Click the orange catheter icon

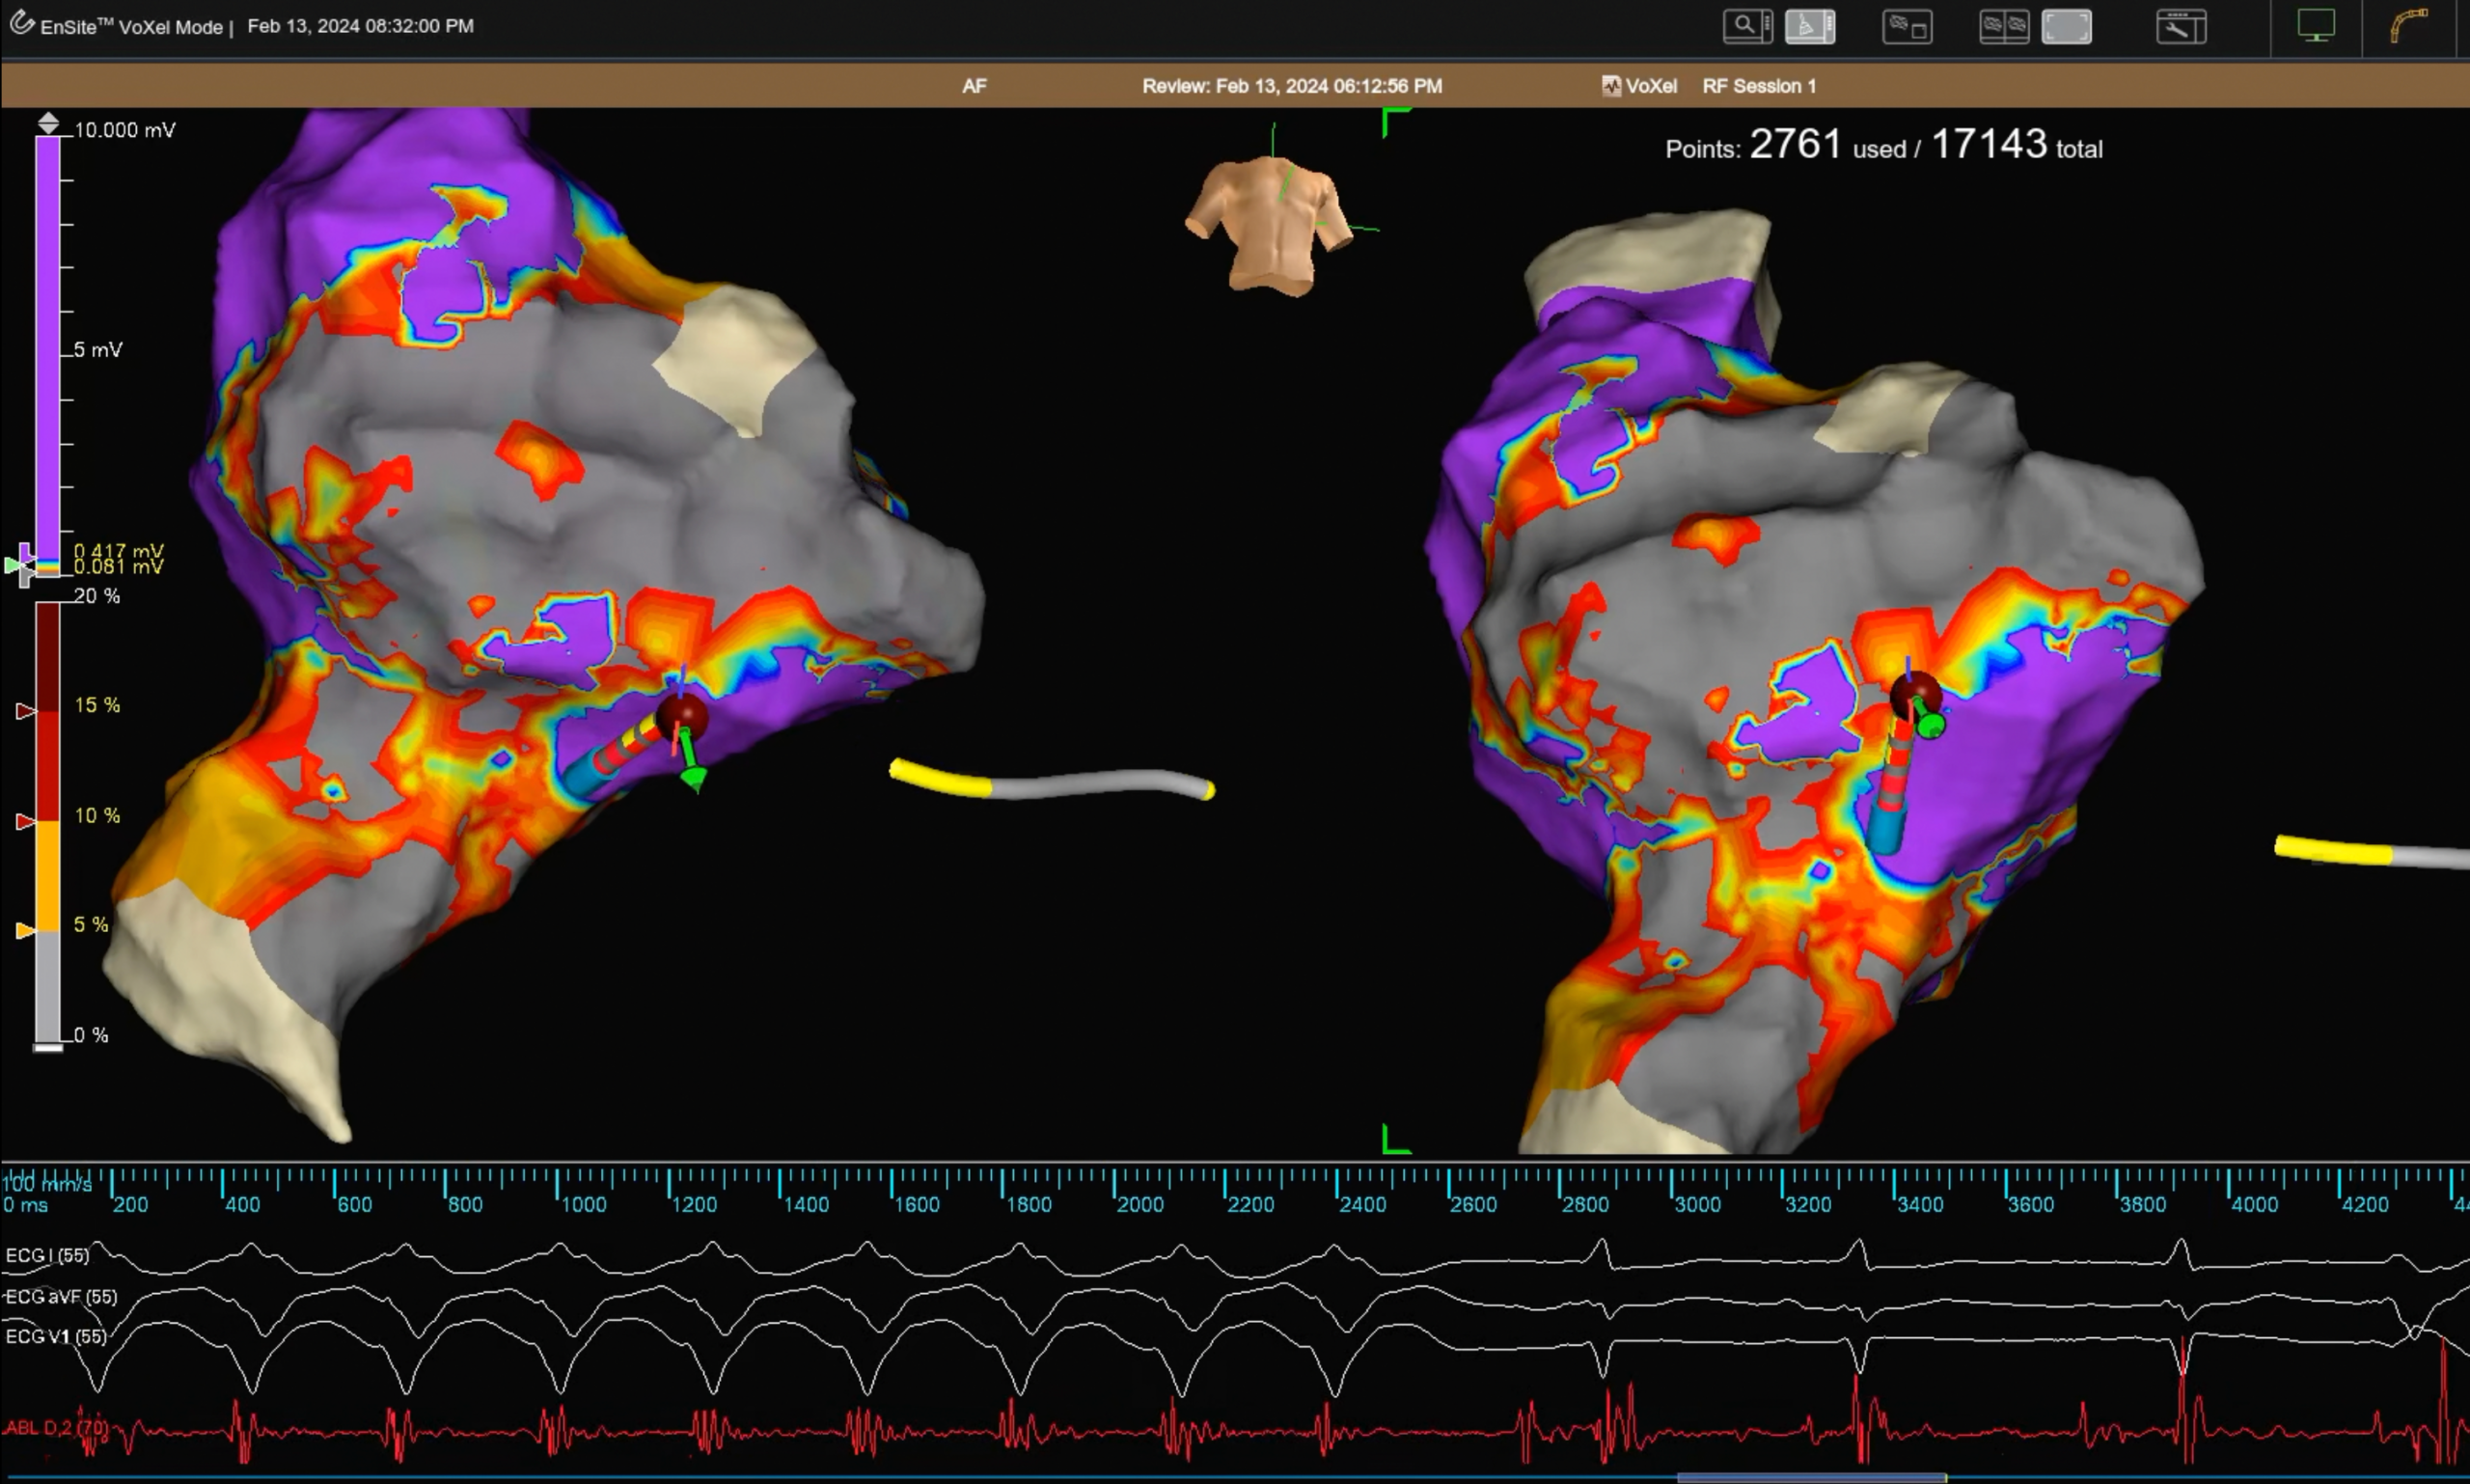[x=2409, y=25]
